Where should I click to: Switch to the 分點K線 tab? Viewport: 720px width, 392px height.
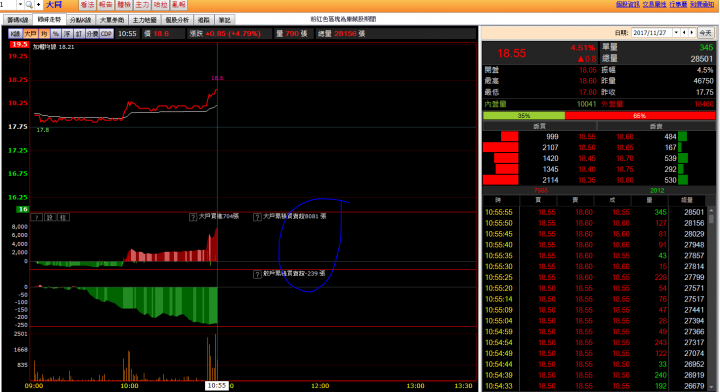point(80,20)
